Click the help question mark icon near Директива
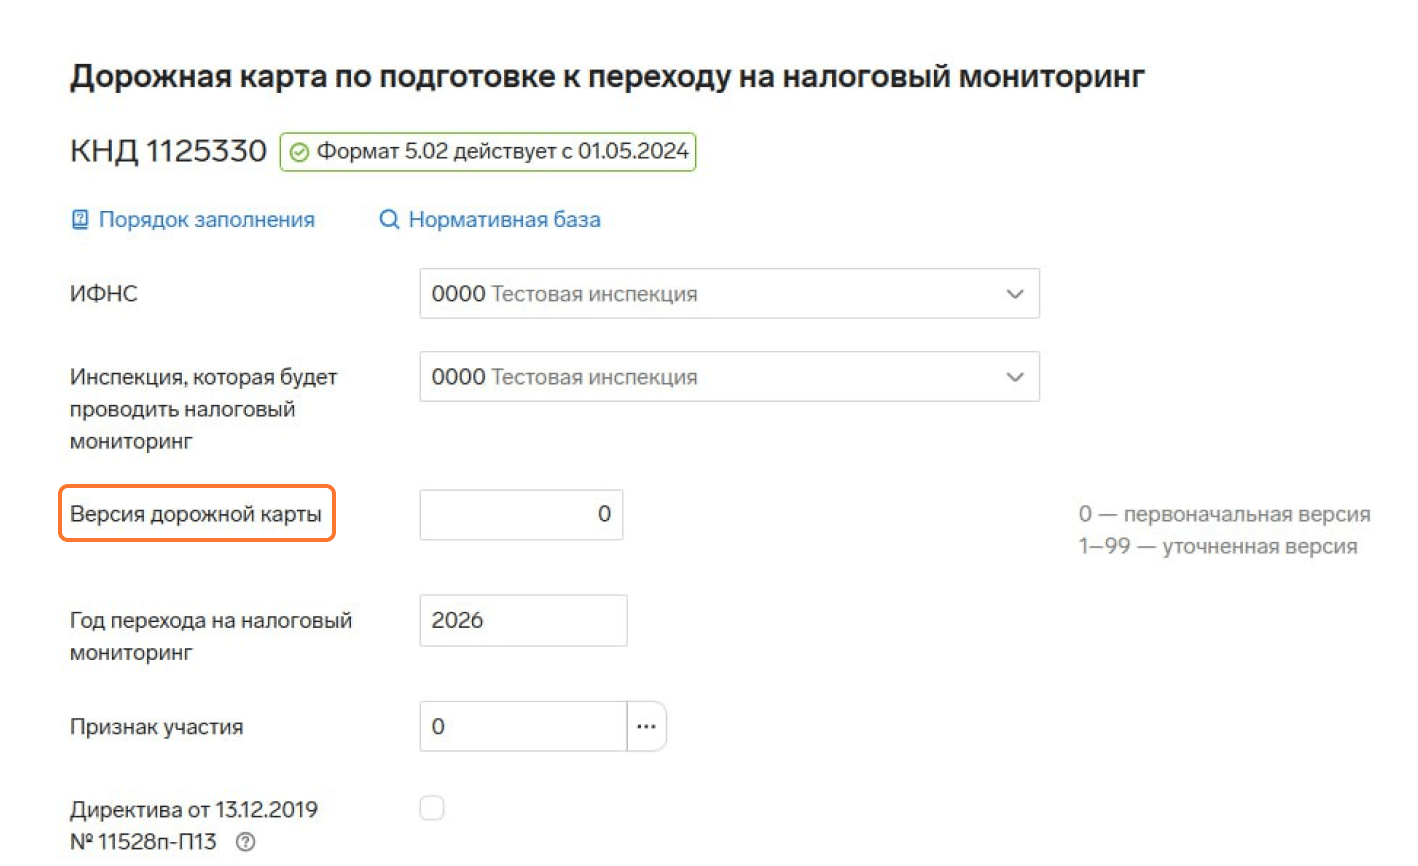This screenshot has width=1418, height=866. (x=245, y=843)
